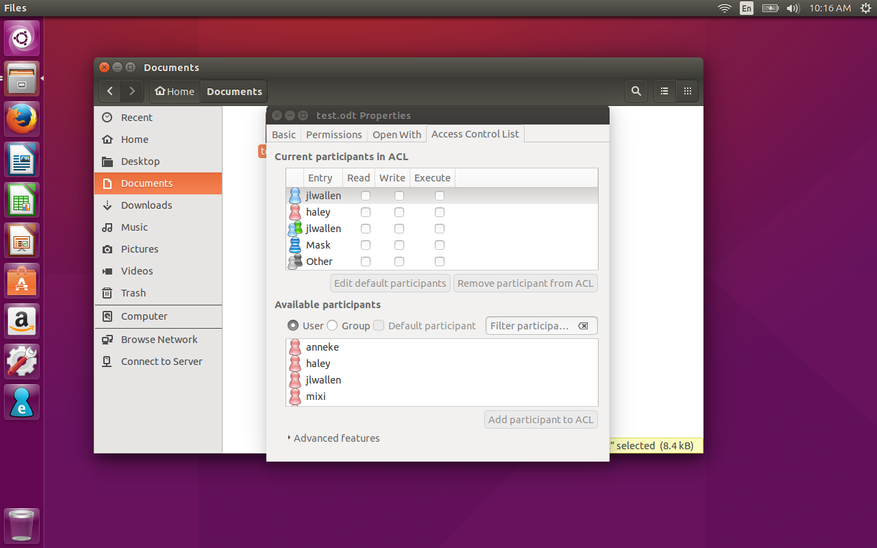Image resolution: width=877 pixels, height=548 pixels.
Task: Open the blue 'e' user app in the dock
Action: [22, 402]
